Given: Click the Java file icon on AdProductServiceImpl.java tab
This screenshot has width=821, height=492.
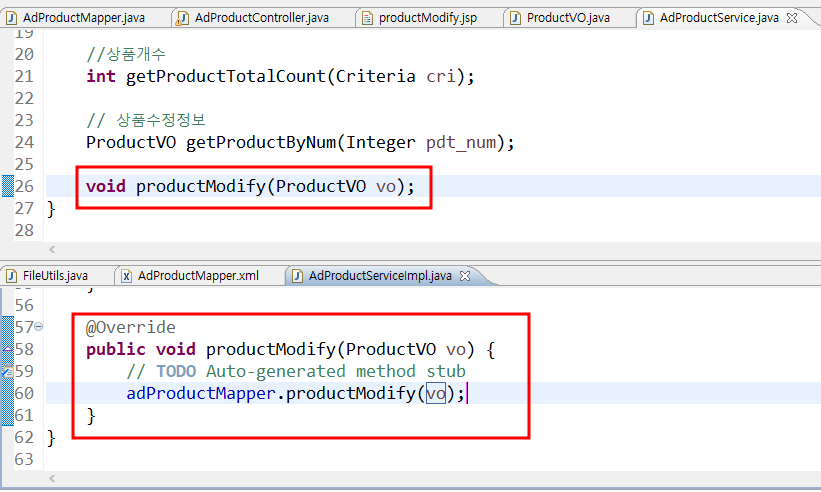Looking at the screenshot, I should (297, 276).
